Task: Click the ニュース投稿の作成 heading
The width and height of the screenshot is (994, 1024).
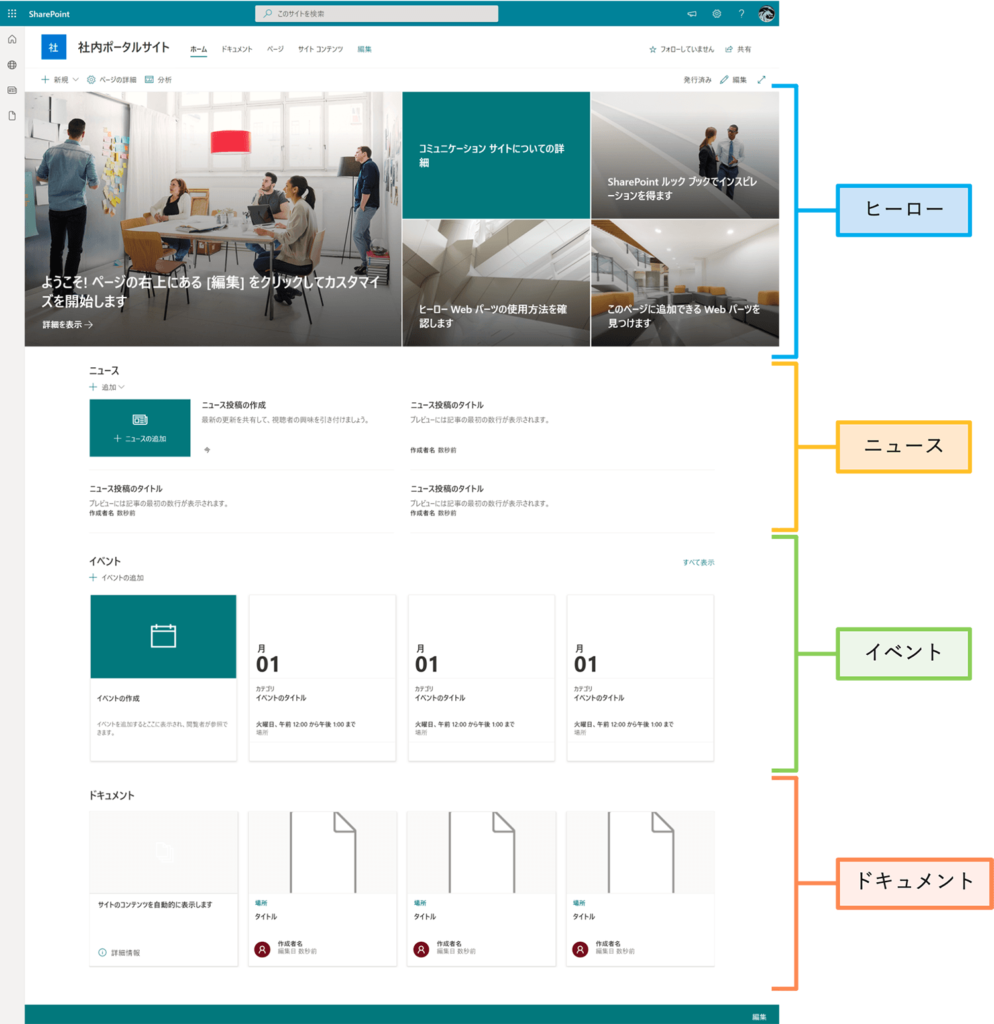Action: coord(234,405)
